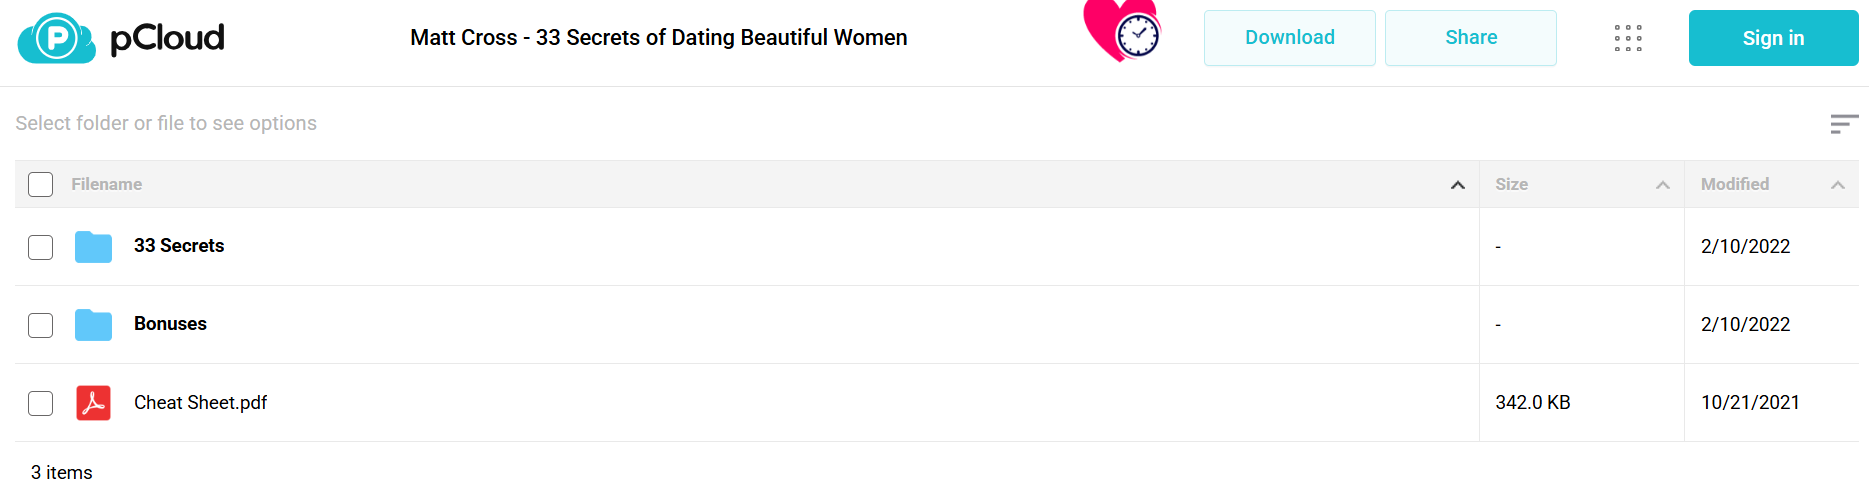The image size is (1869, 487).
Task: Click the Share button
Action: tap(1471, 38)
